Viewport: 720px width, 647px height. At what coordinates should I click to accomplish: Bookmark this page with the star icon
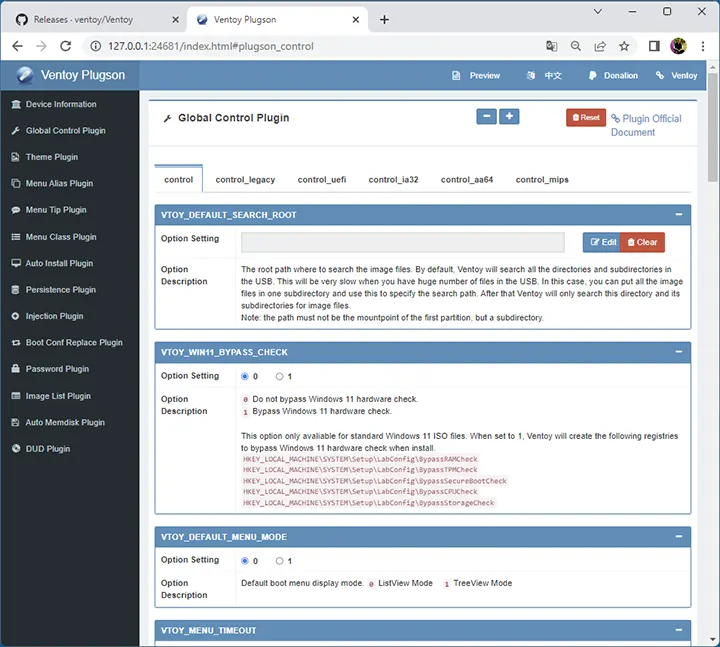tap(624, 46)
